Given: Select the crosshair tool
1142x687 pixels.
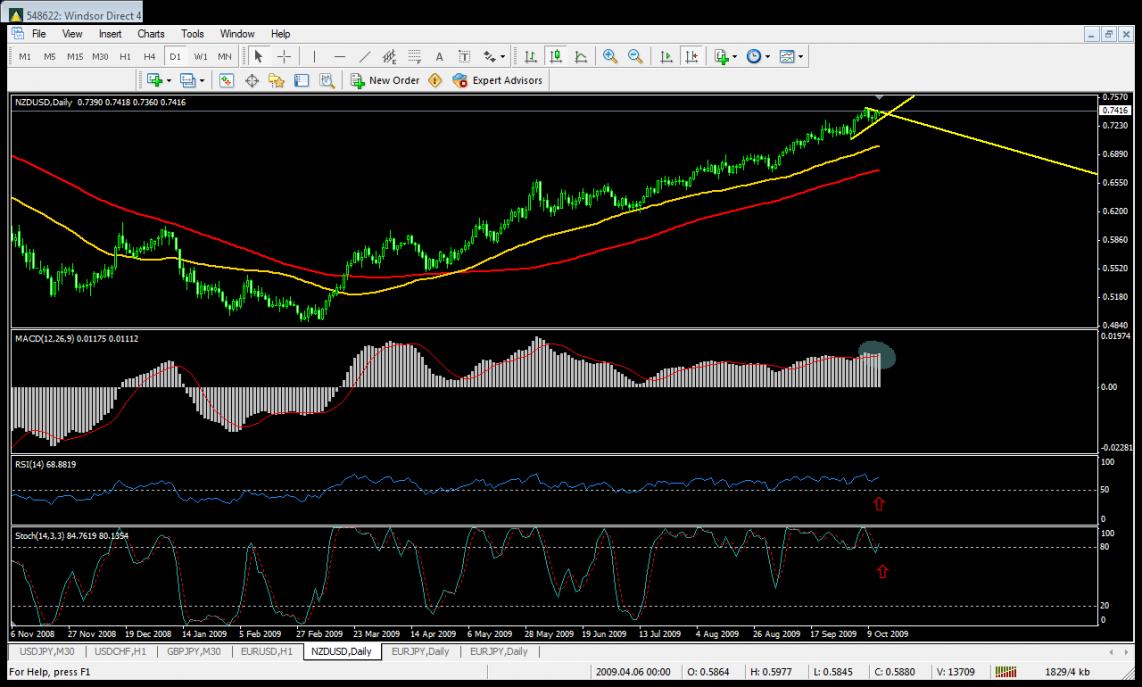Looking at the screenshot, I should coord(284,57).
